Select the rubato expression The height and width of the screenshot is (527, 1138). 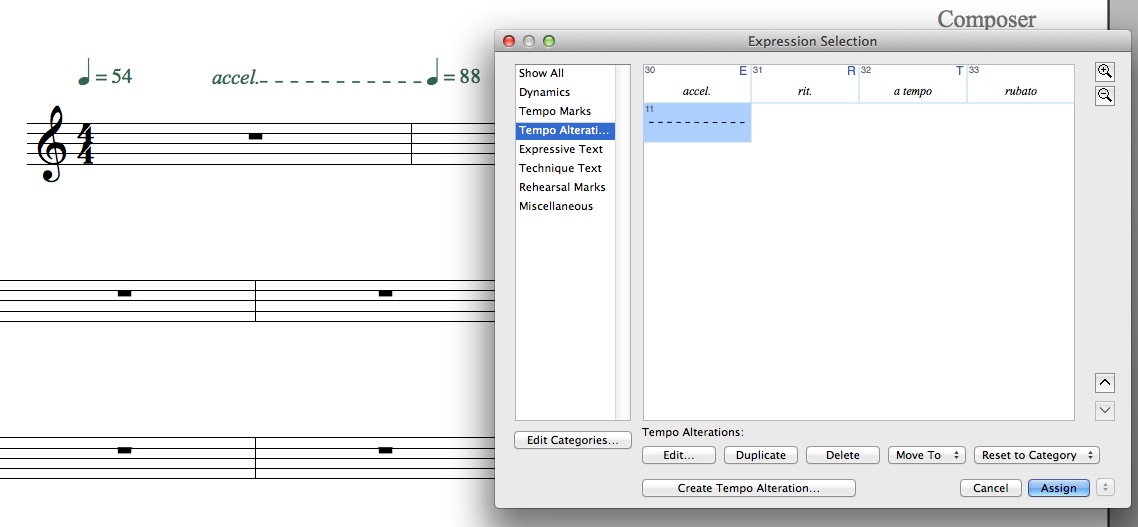1020,84
